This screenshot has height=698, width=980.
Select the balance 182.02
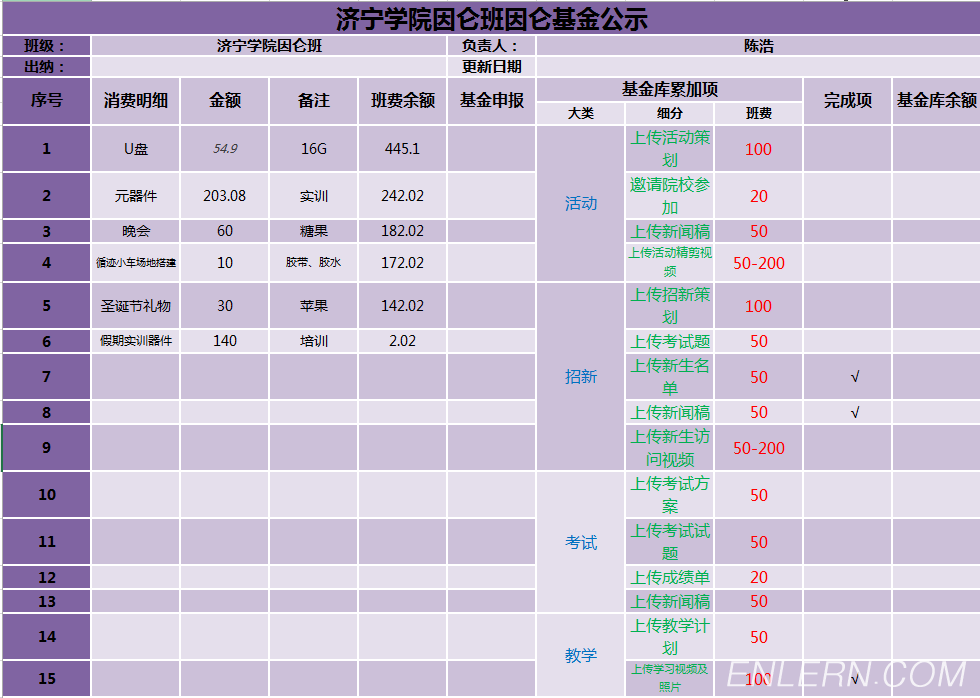pos(402,231)
